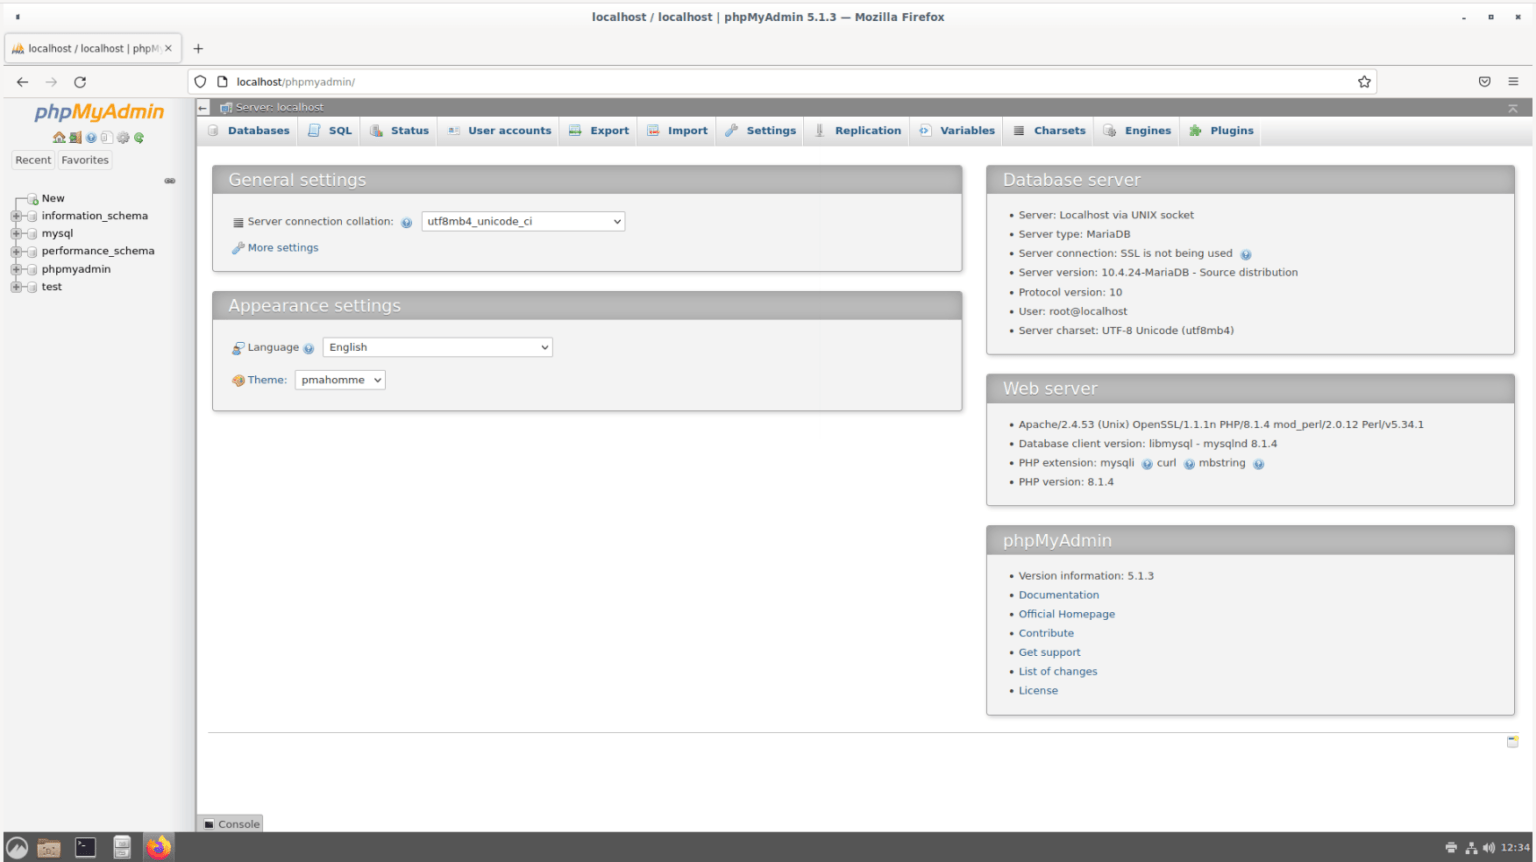
Task: Click the Log out door icon
Action: pos(75,138)
